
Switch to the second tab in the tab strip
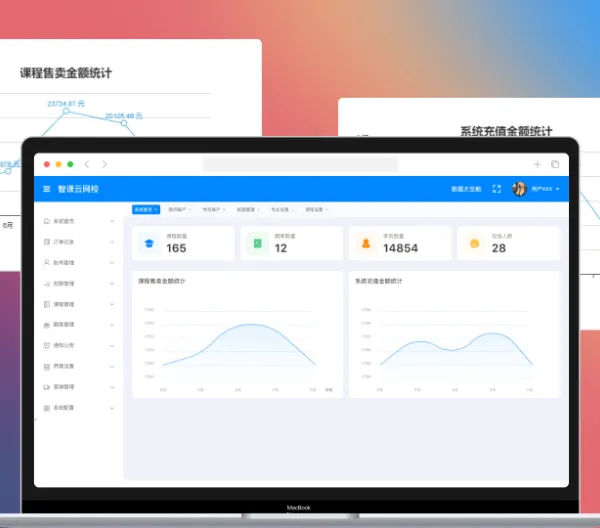pos(179,210)
